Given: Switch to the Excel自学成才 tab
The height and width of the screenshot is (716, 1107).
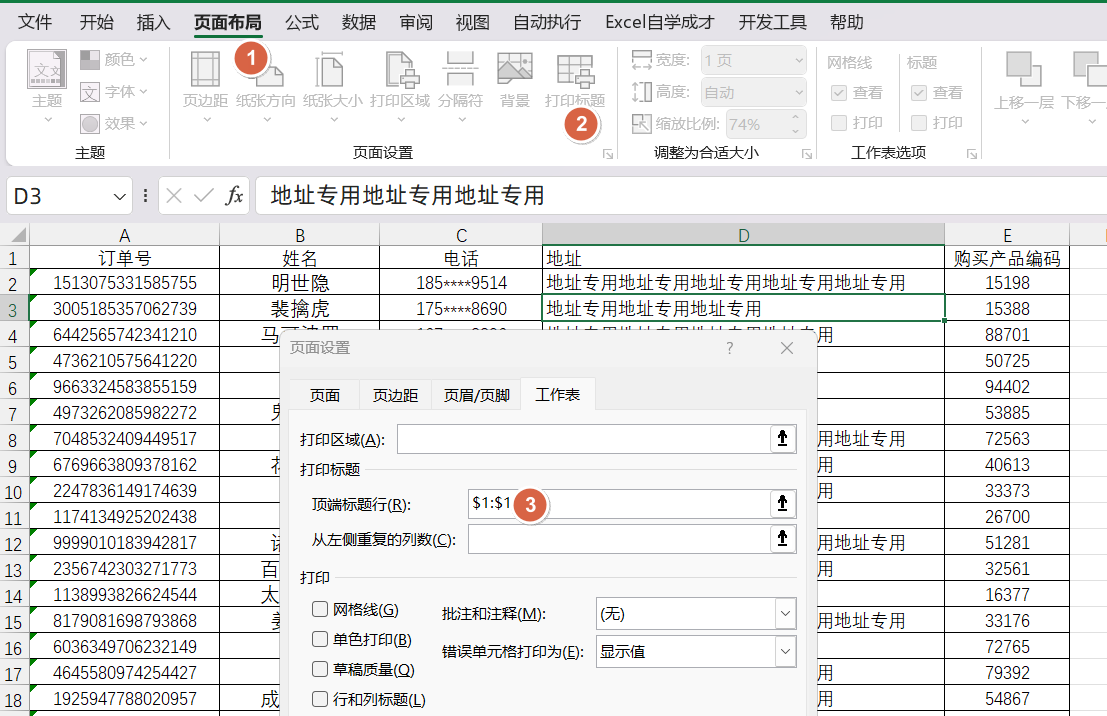Looking at the screenshot, I should click(x=659, y=23).
